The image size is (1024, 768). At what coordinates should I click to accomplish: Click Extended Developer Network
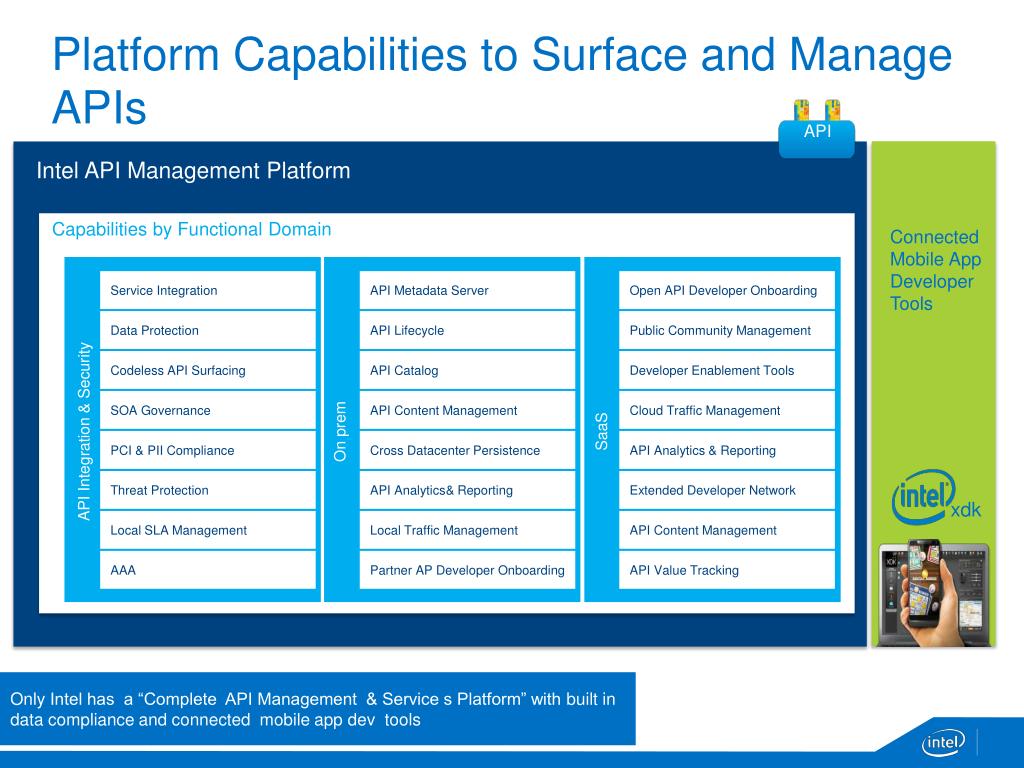pyautogui.click(x=727, y=490)
